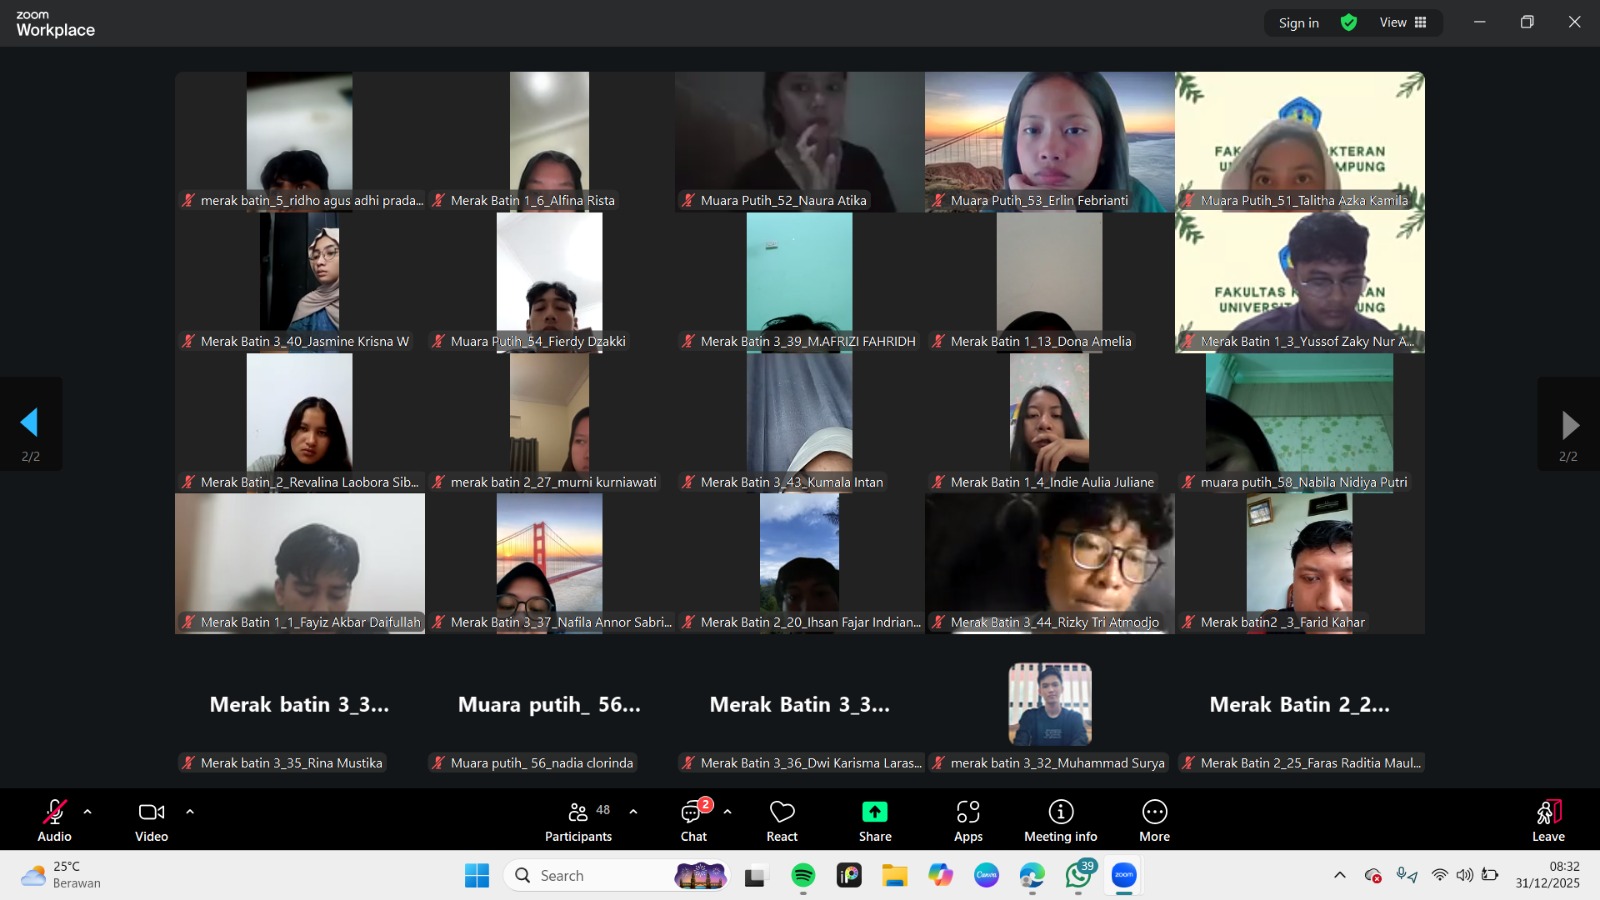The width and height of the screenshot is (1600, 900).
Task: Open the Apps panel
Action: coord(968,820)
